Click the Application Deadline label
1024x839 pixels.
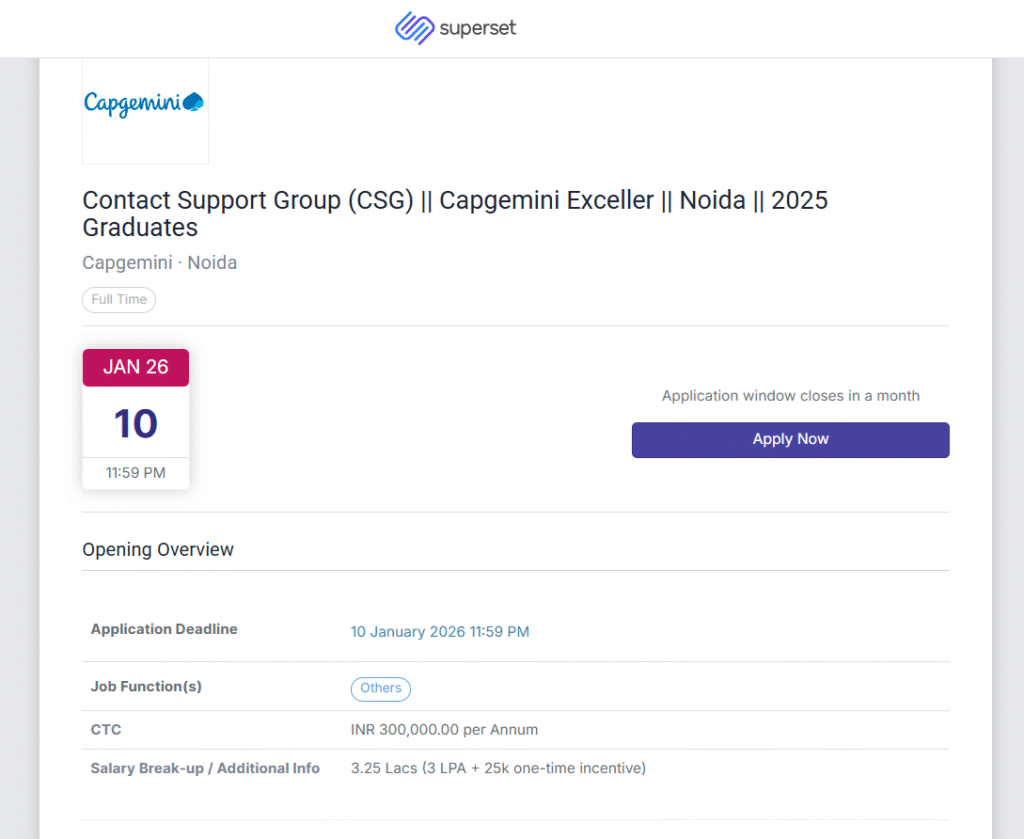[x=164, y=630]
